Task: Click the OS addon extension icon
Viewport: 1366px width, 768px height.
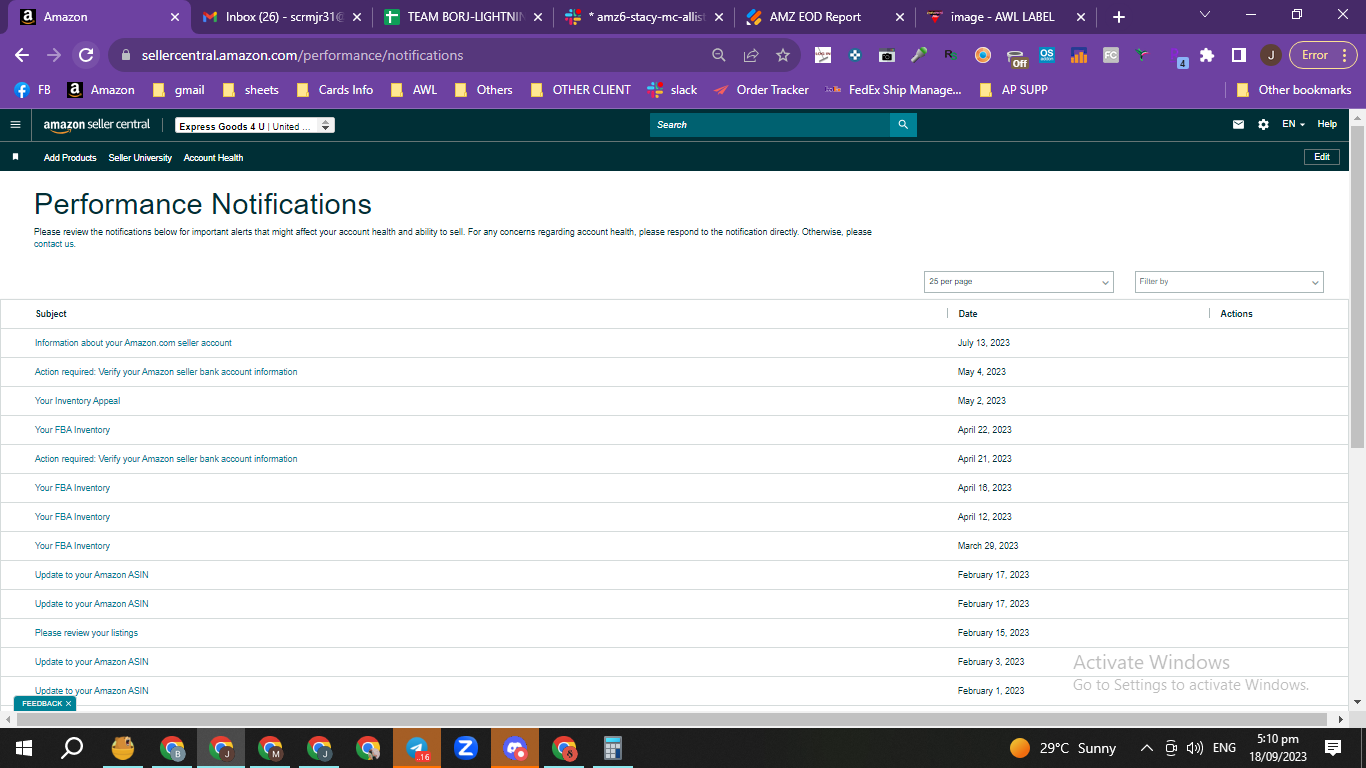Action: pyautogui.click(x=1047, y=56)
